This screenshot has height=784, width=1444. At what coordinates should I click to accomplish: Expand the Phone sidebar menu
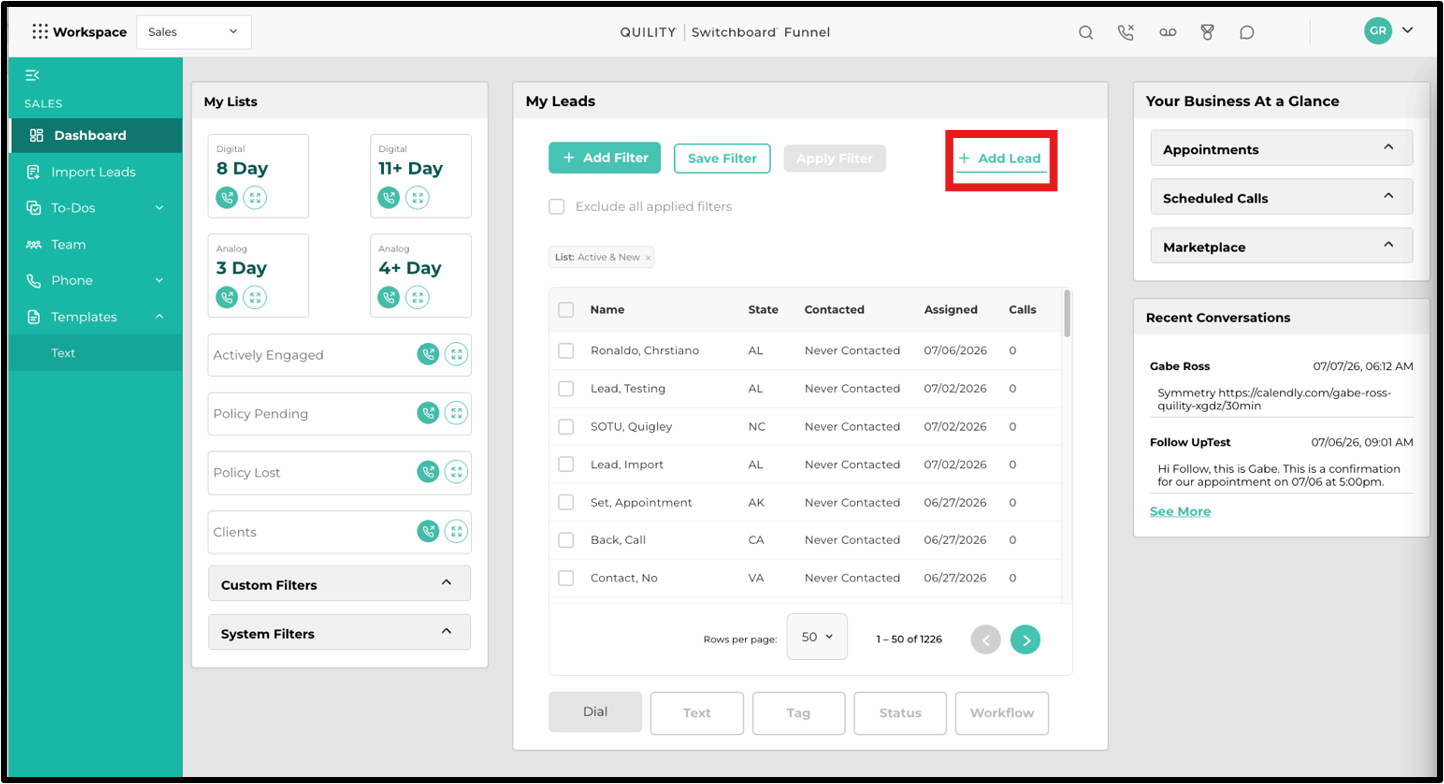(x=96, y=280)
